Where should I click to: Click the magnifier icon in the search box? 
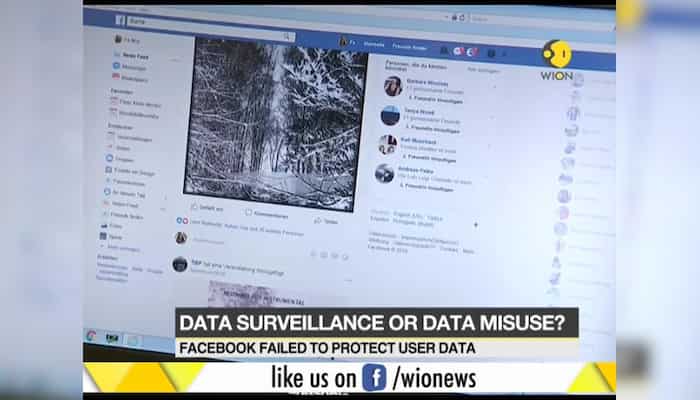[287, 37]
